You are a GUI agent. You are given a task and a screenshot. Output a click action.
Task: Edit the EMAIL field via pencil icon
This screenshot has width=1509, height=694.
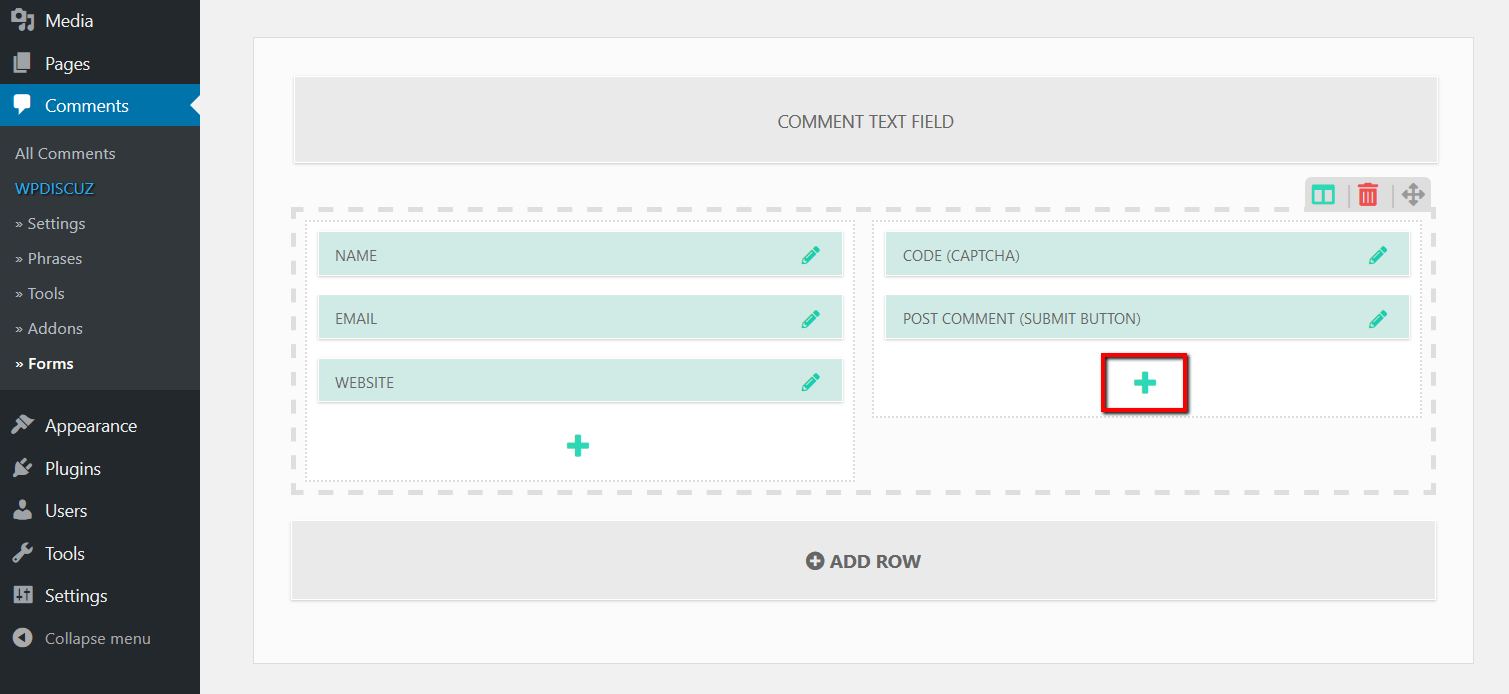pyautogui.click(x=810, y=319)
